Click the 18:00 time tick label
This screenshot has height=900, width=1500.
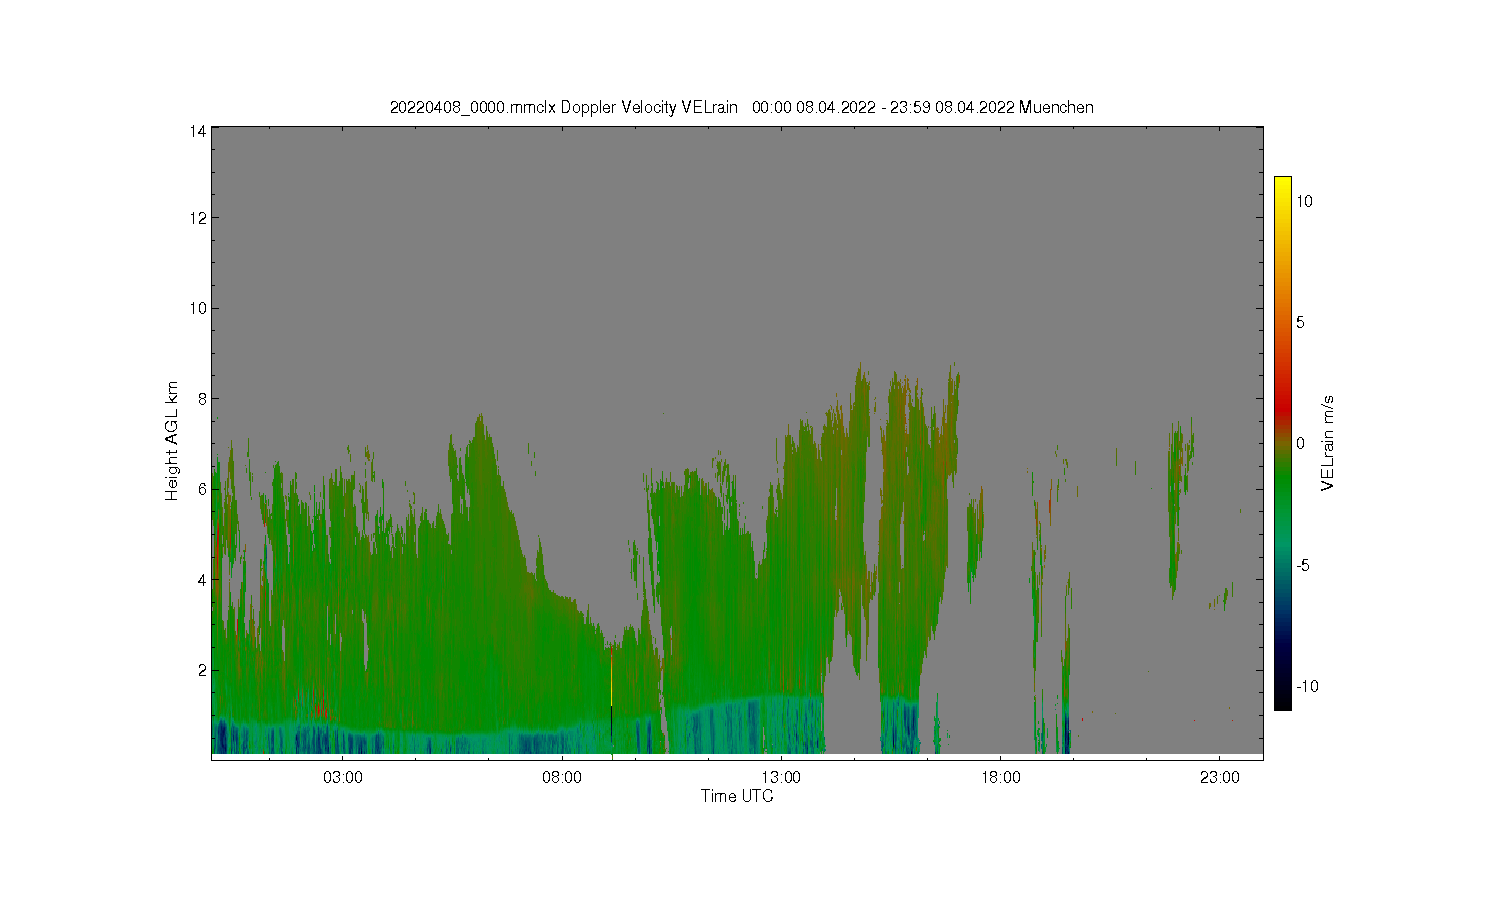click(x=1000, y=777)
